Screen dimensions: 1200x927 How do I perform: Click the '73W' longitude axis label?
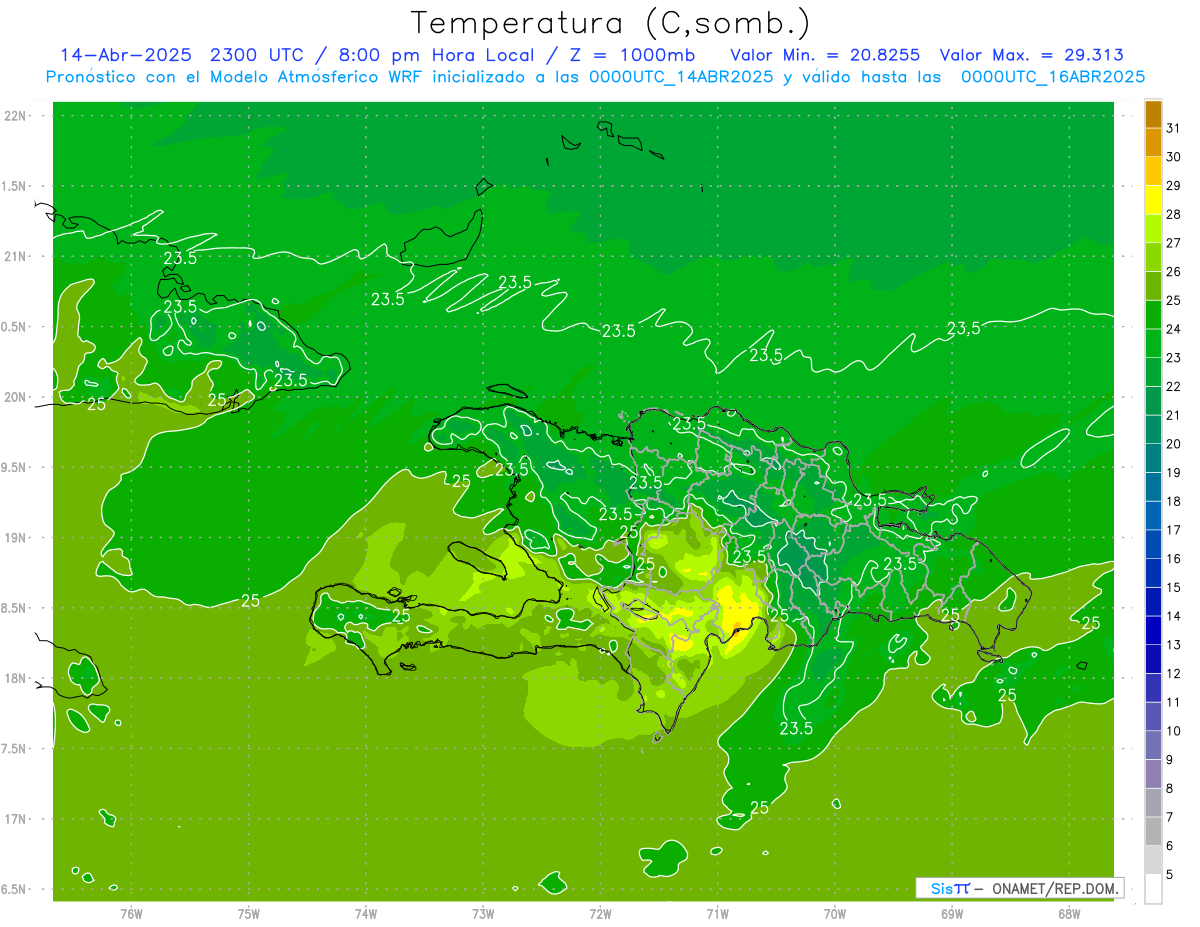click(x=483, y=913)
